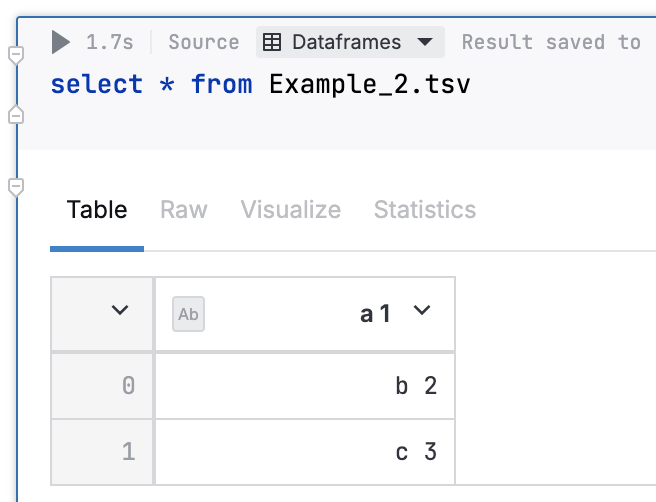Image resolution: width=656 pixels, height=502 pixels.
Task: Select row index 1
Action: (102, 452)
